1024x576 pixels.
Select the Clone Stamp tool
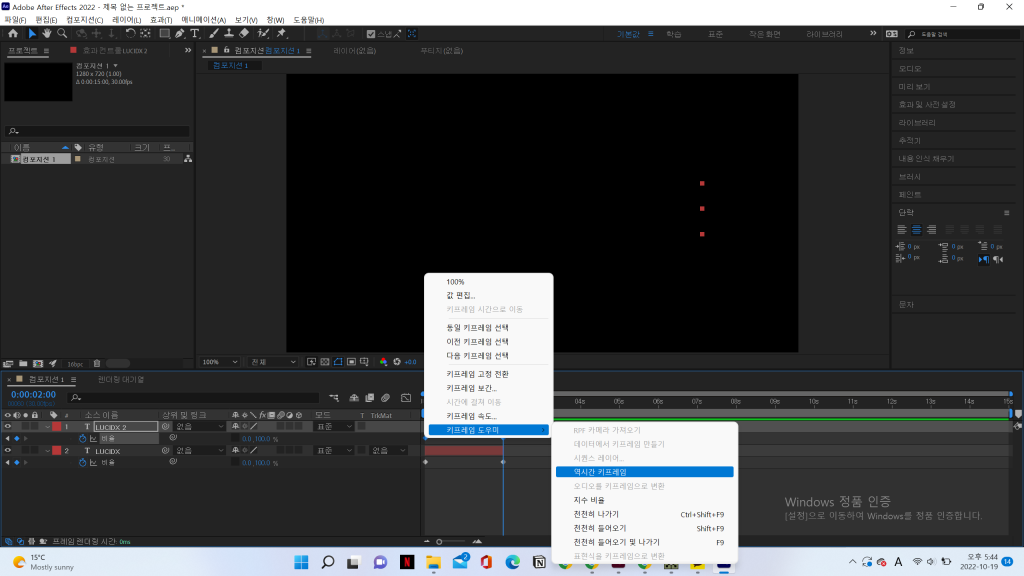[x=229, y=33]
